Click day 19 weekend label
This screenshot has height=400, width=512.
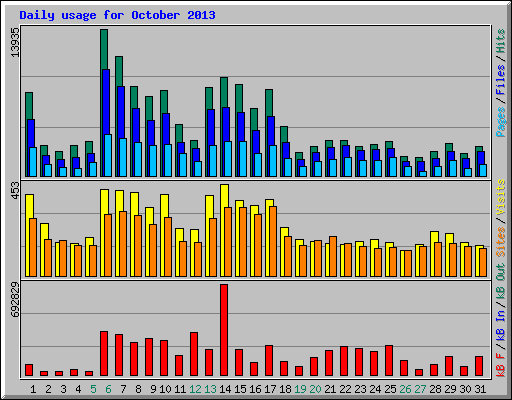pos(300,389)
